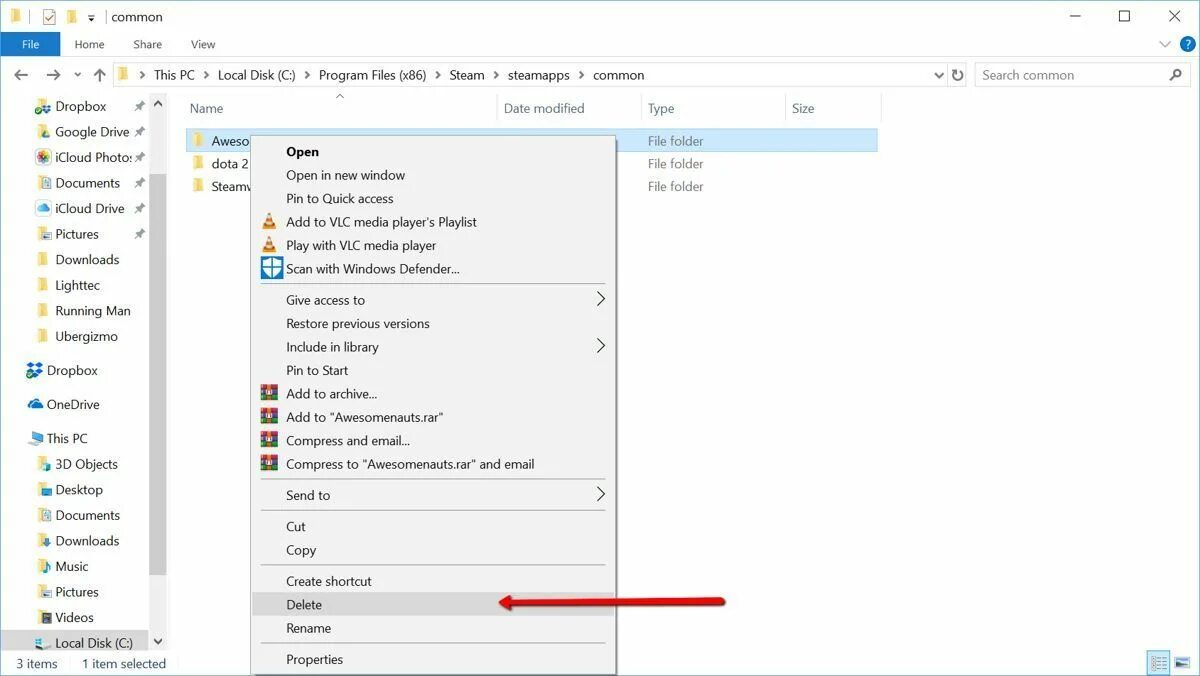
Task: Open iCloud Photos in the sidebar
Action: coord(93,157)
